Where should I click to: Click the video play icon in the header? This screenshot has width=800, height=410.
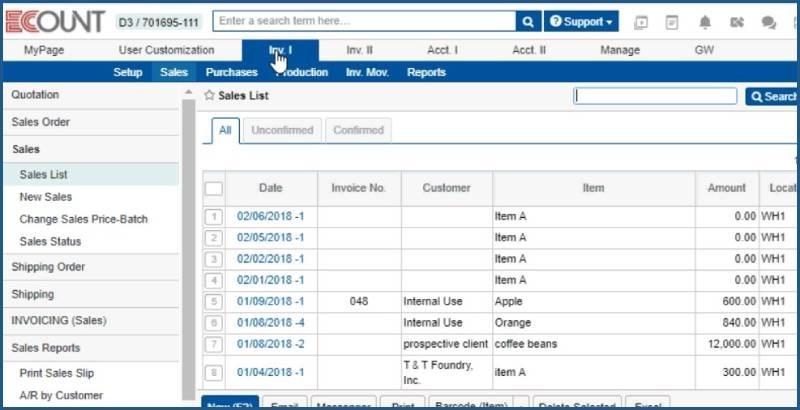(641, 22)
